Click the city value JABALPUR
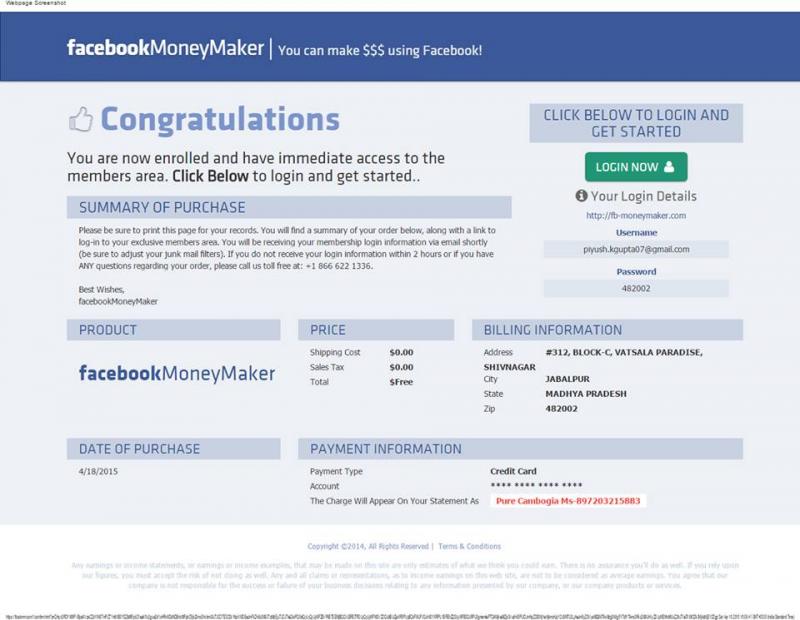 567,379
